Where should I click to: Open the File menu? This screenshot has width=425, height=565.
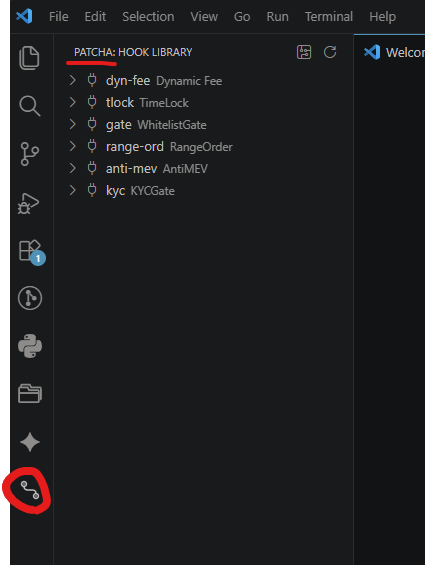[59, 17]
